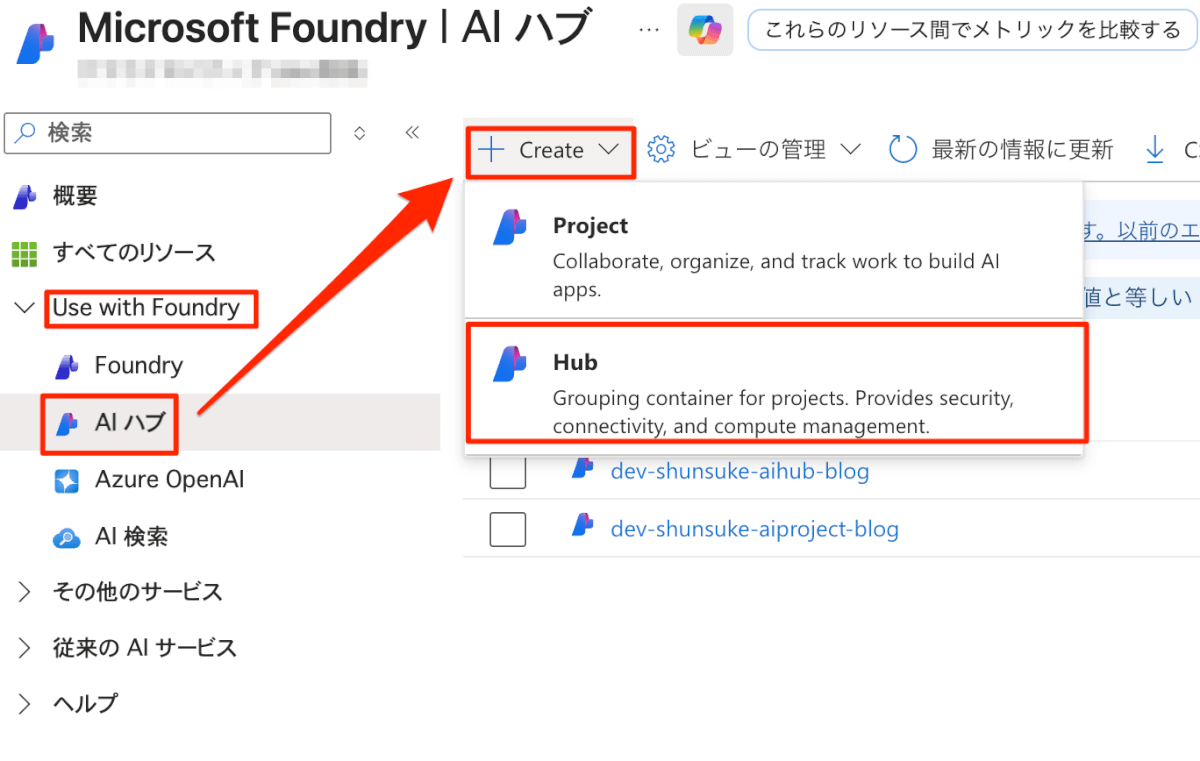This screenshot has height=761, width=1200.
Task: Click the refresh icon (最新の情報に更新)
Action: click(903, 150)
